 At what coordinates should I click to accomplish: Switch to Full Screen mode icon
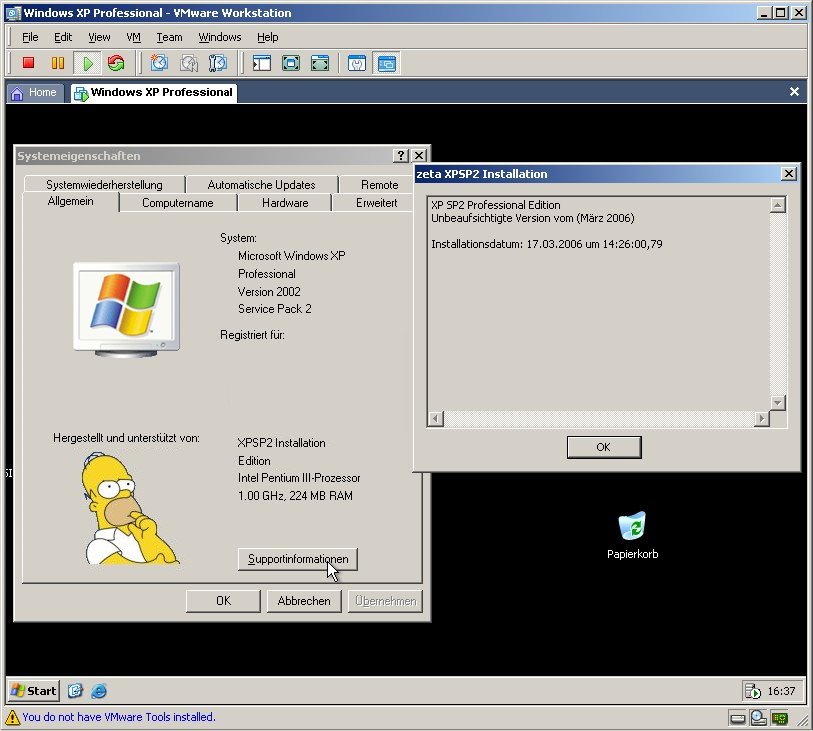[320, 63]
